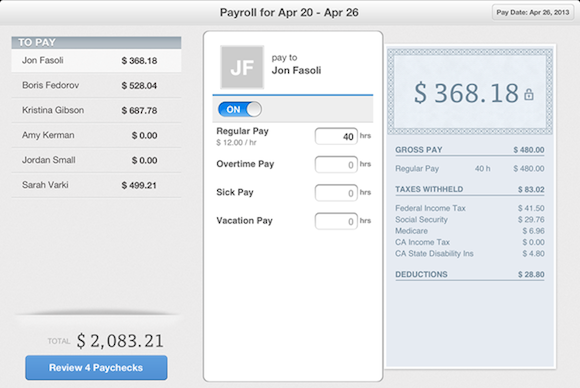Click the $ 83.02 taxes withheld total

[x=531, y=190]
